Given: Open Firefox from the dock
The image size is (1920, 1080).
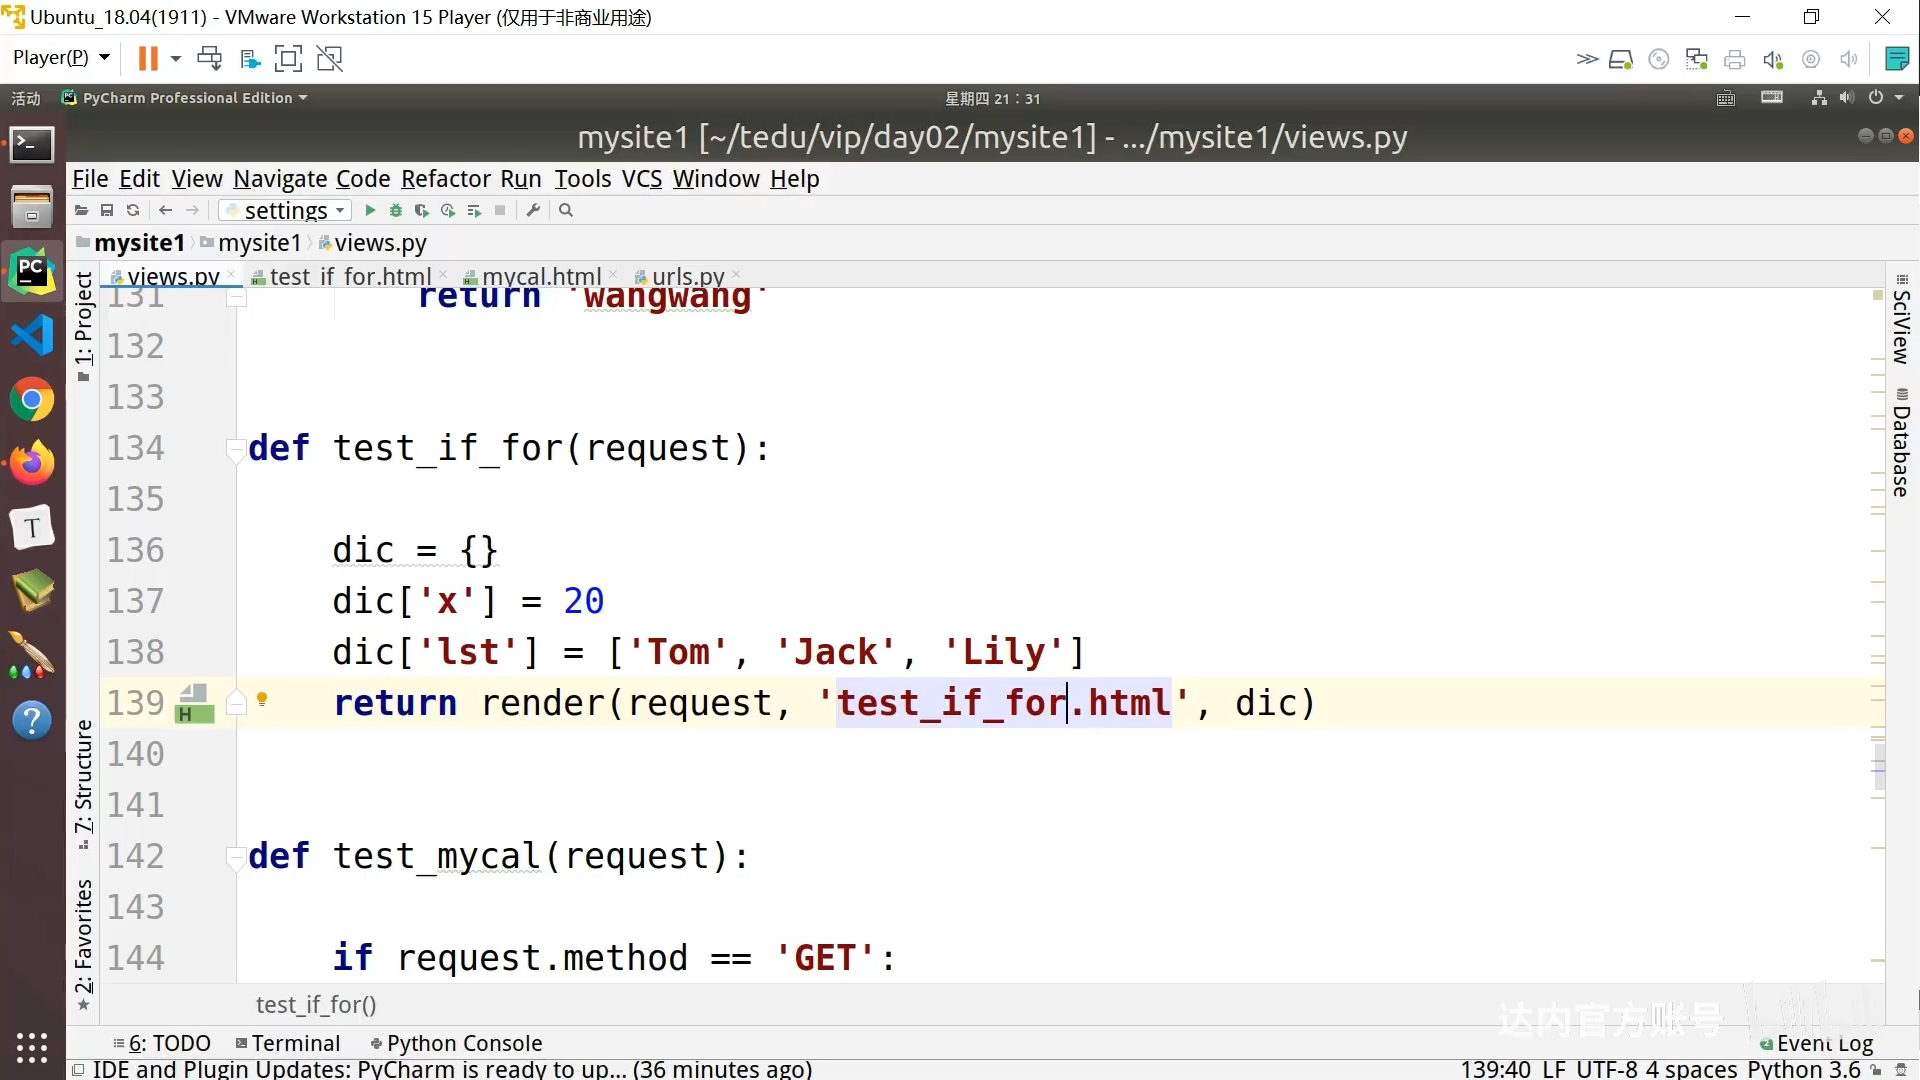Looking at the screenshot, I should point(32,463).
